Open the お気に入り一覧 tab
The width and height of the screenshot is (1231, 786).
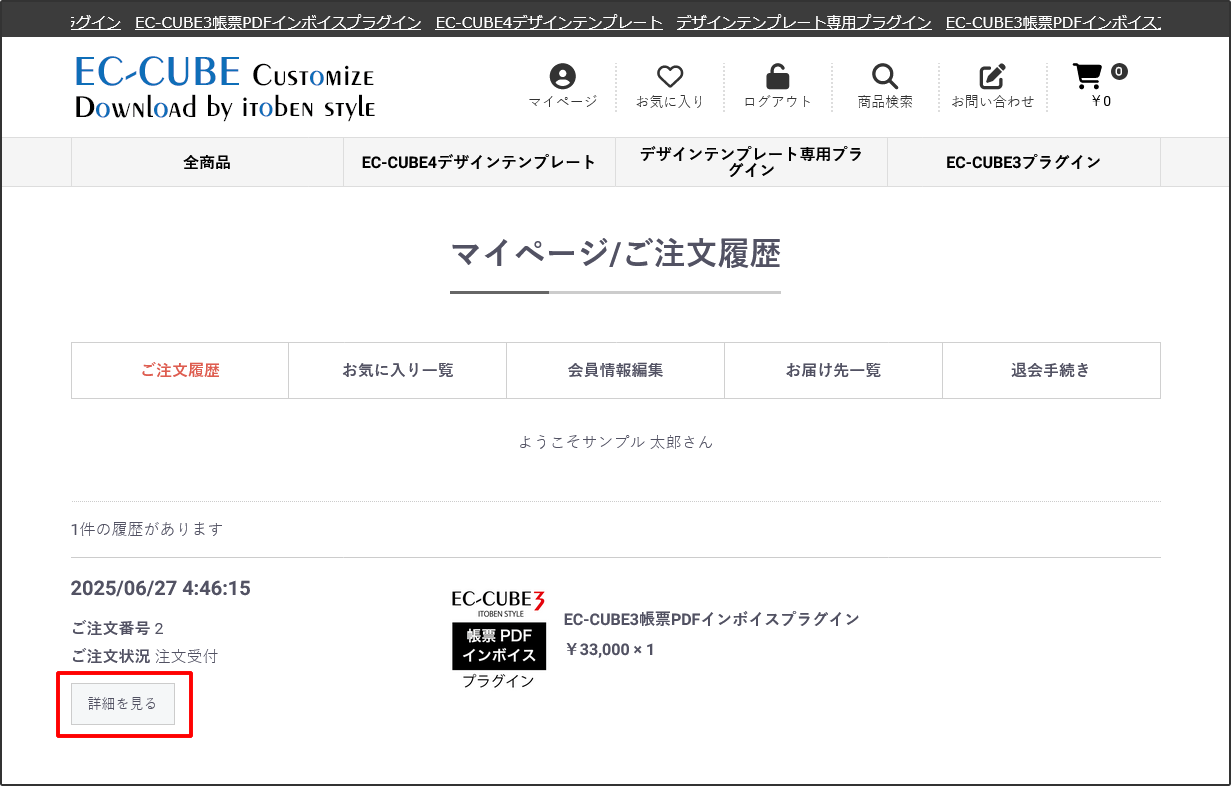398,370
